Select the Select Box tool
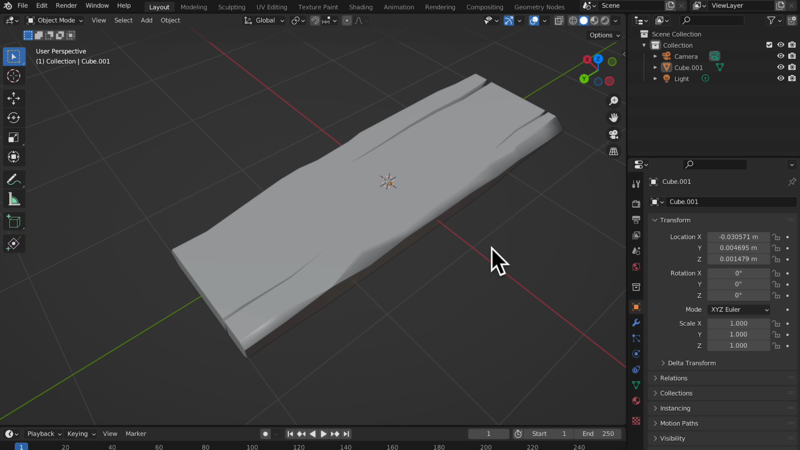Image resolution: width=800 pixels, height=450 pixels. tap(14, 57)
